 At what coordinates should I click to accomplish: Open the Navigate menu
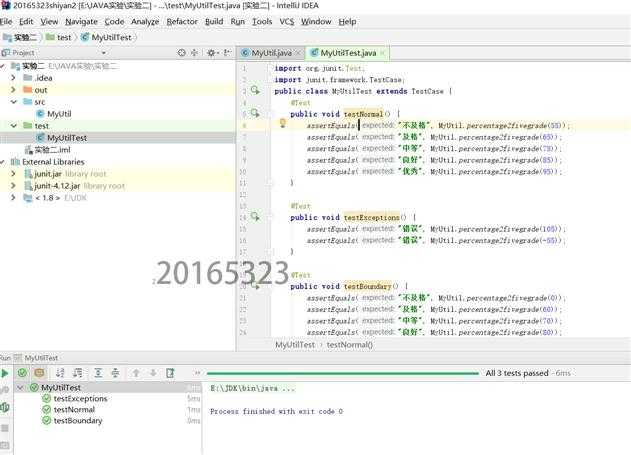81,21
